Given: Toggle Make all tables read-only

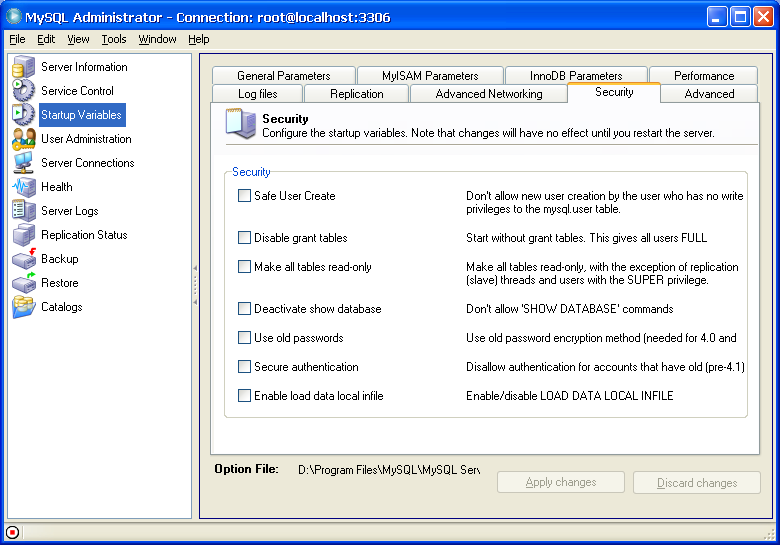Looking at the screenshot, I should tap(244, 267).
